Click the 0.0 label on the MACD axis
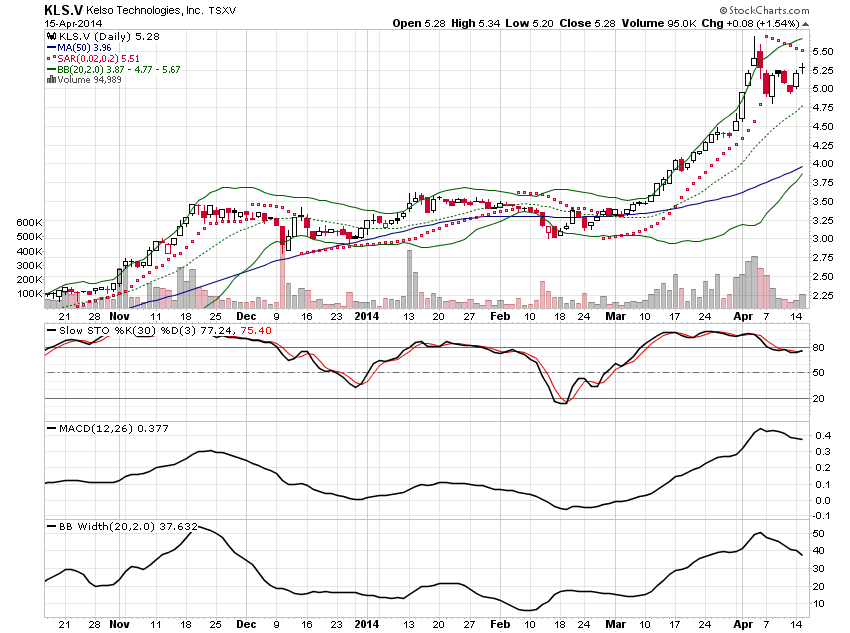 [x=823, y=501]
